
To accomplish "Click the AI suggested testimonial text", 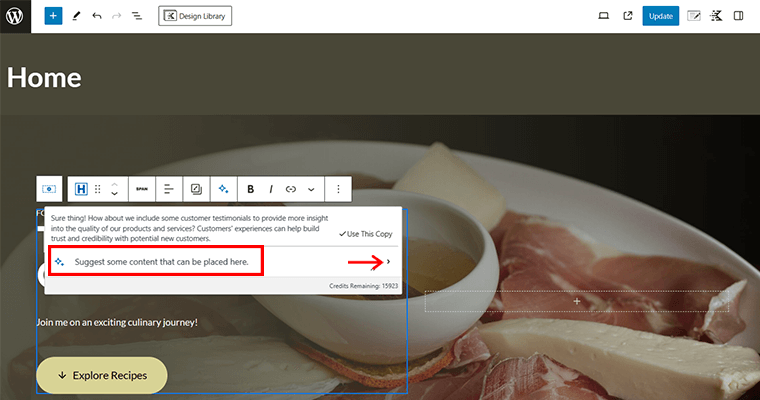I will click(190, 228).
